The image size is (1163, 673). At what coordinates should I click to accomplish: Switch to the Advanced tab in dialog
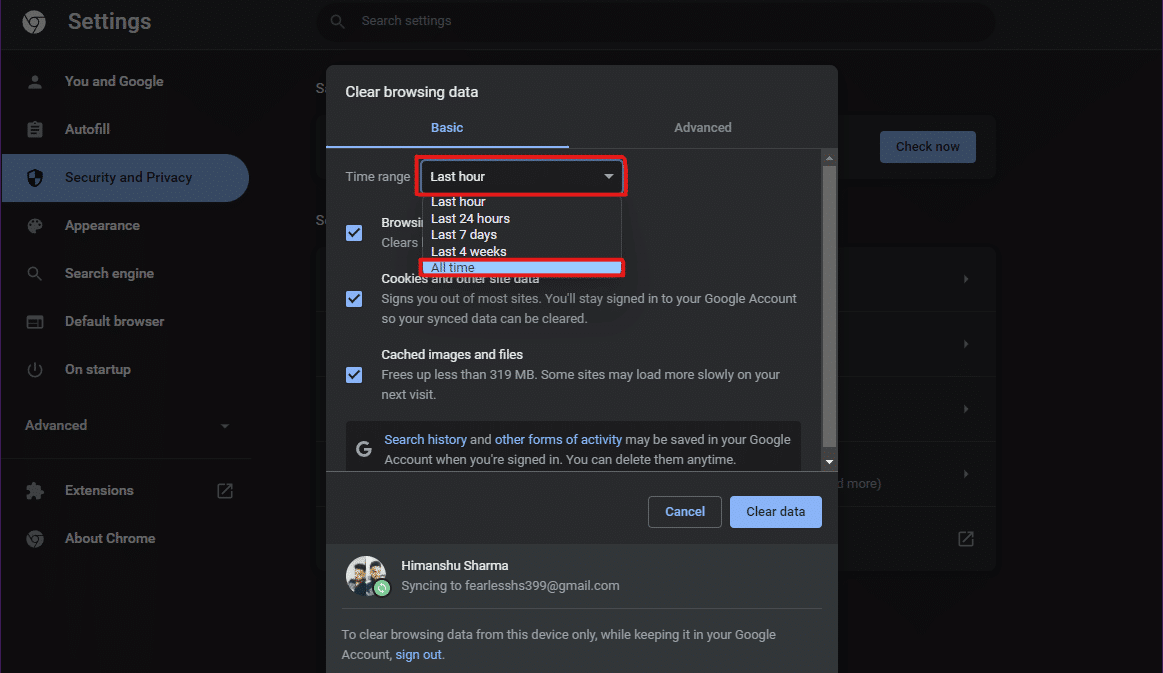(x=702, y=128)
